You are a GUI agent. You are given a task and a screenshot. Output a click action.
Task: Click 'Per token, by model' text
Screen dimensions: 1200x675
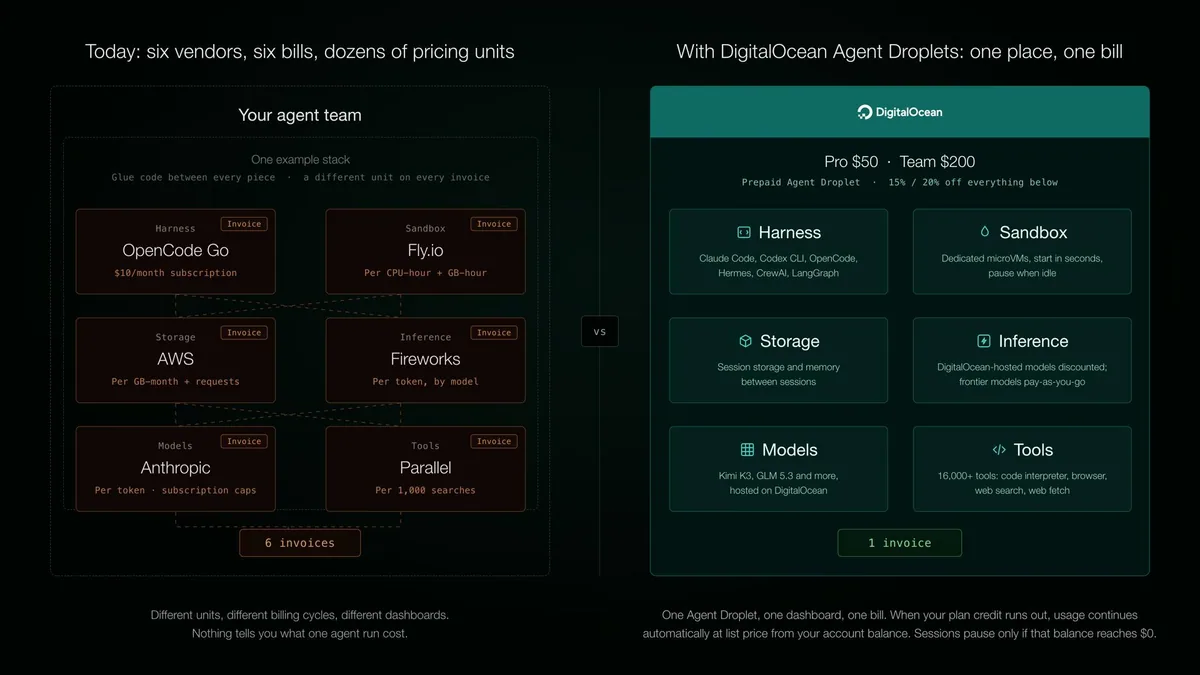(426, 382)
